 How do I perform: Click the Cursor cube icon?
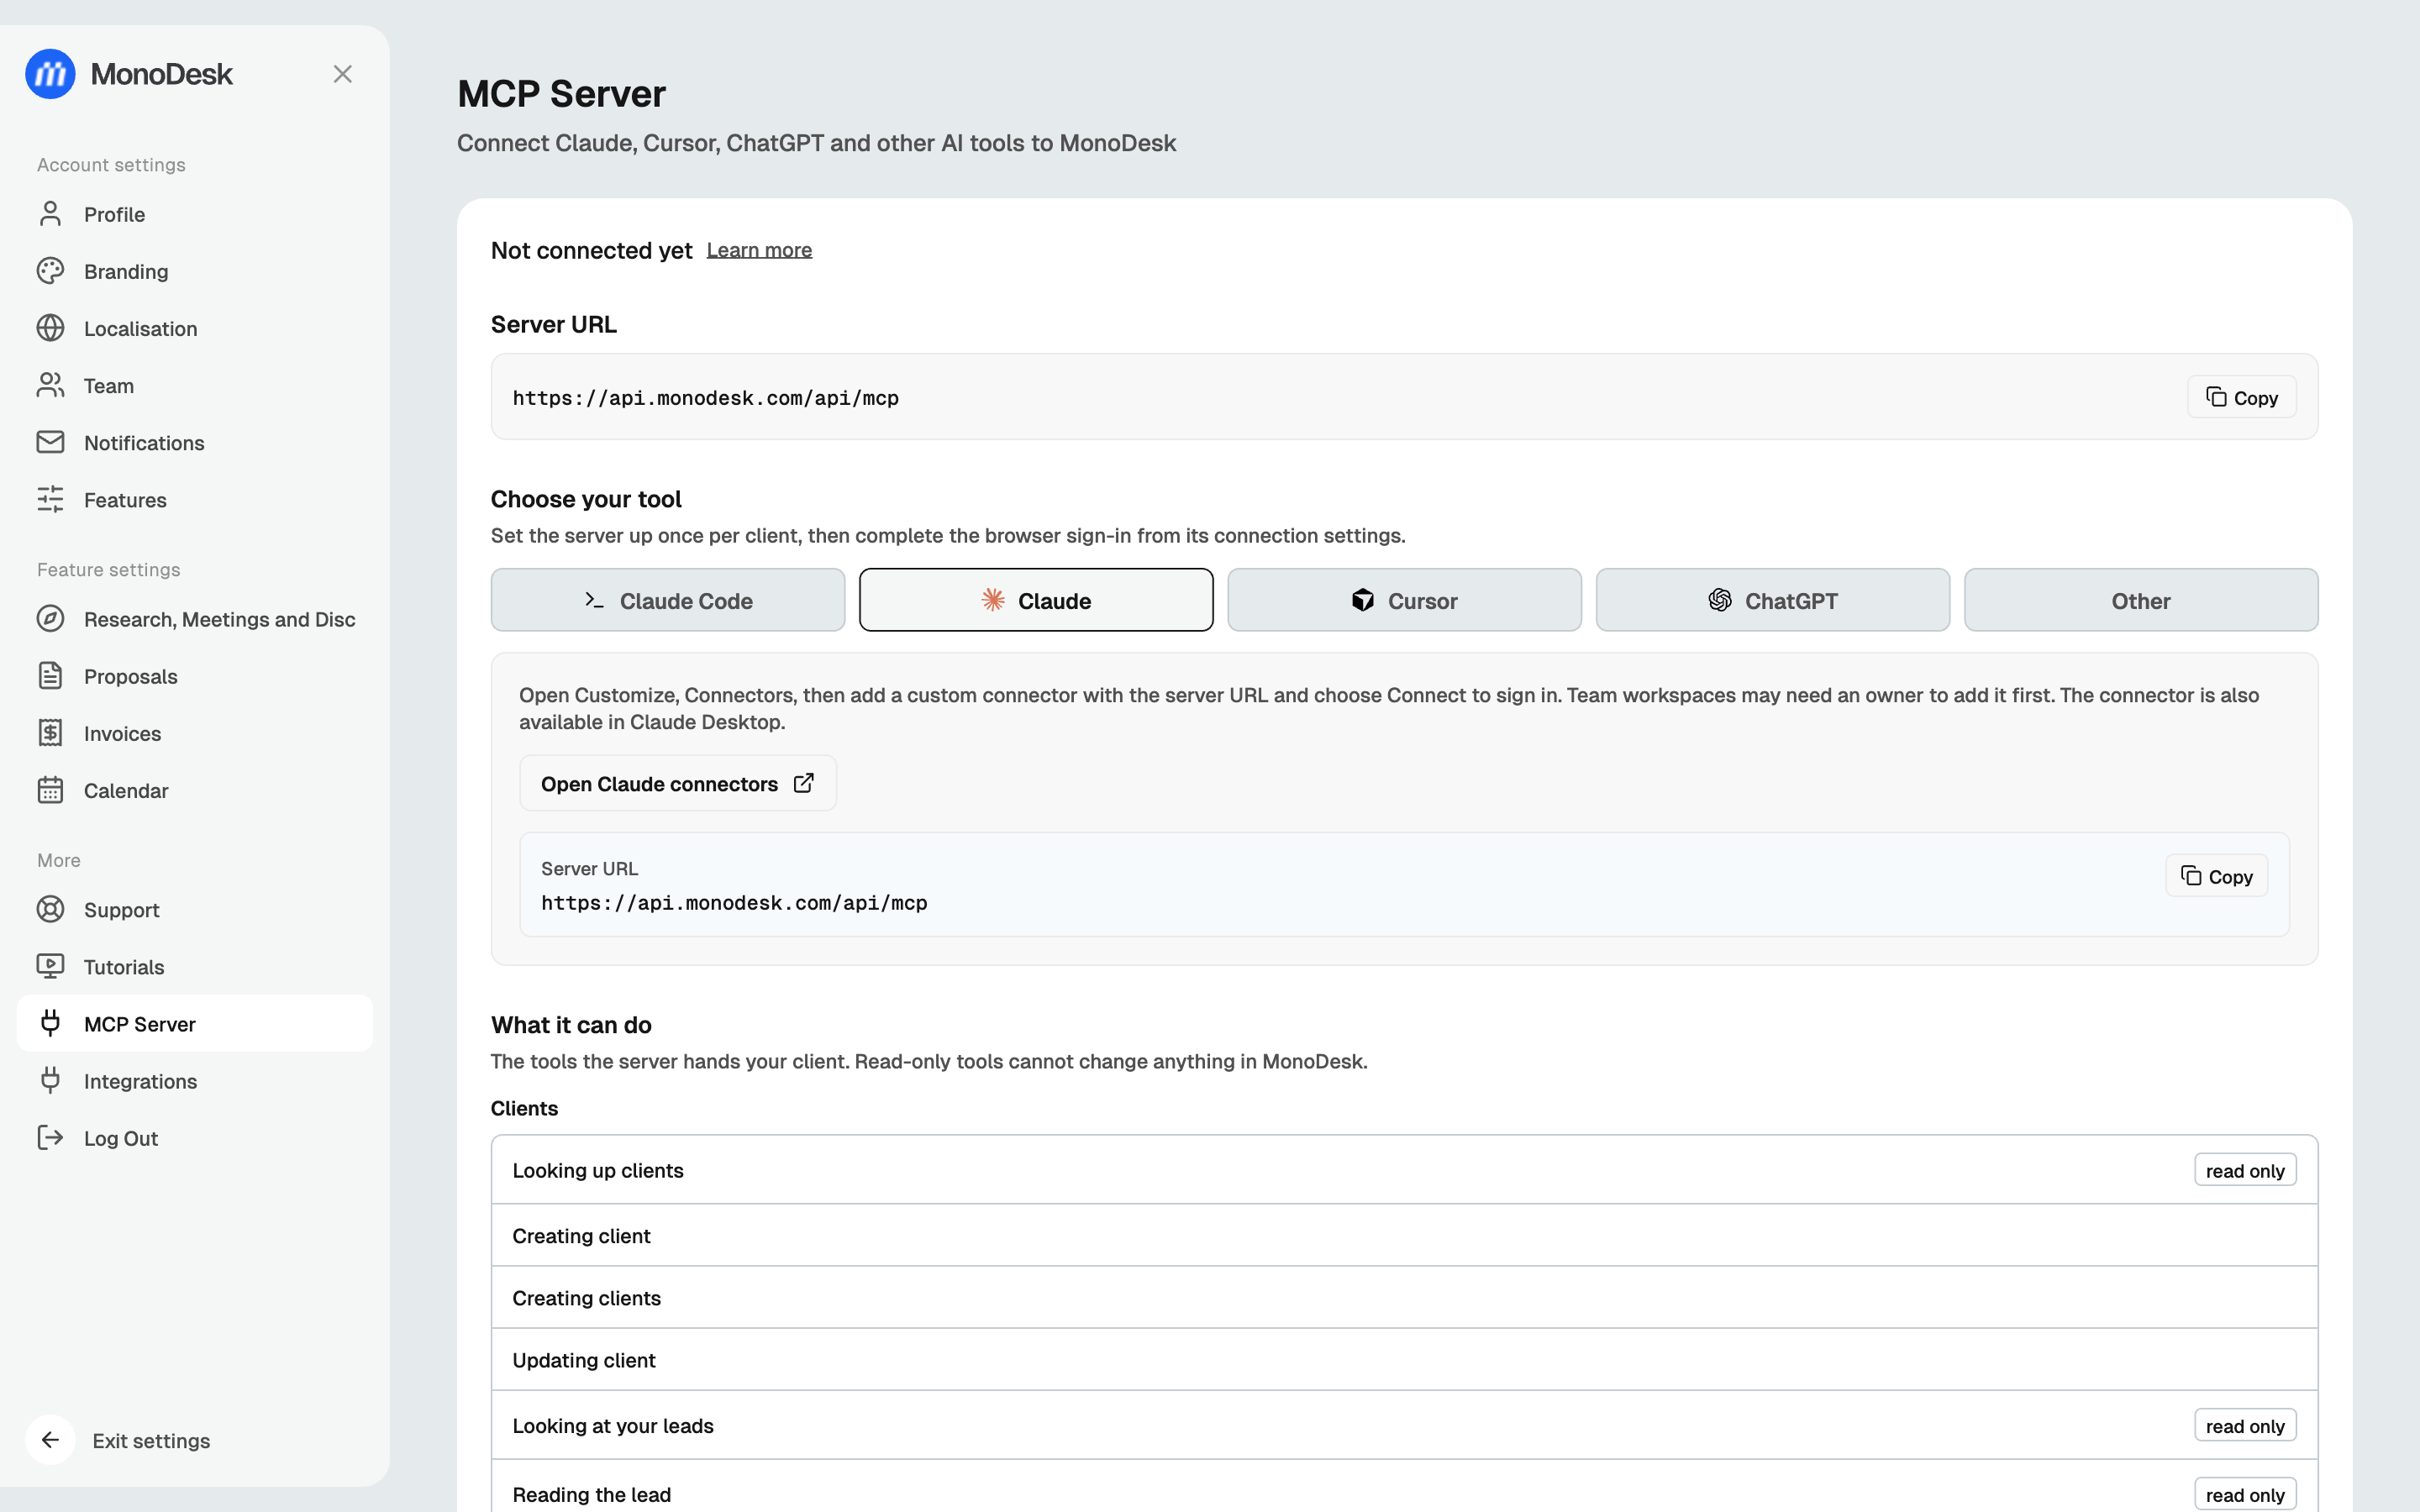[x=1362, y=600]
